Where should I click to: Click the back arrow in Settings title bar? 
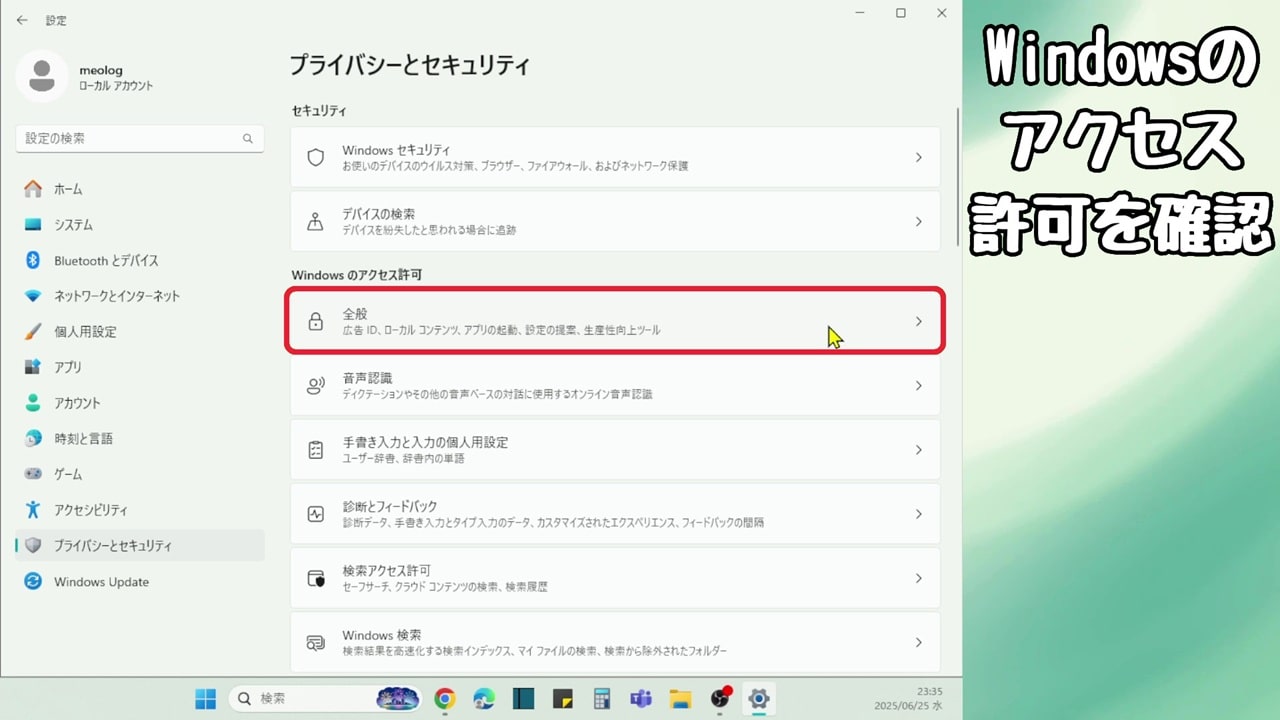pos(22,20)
